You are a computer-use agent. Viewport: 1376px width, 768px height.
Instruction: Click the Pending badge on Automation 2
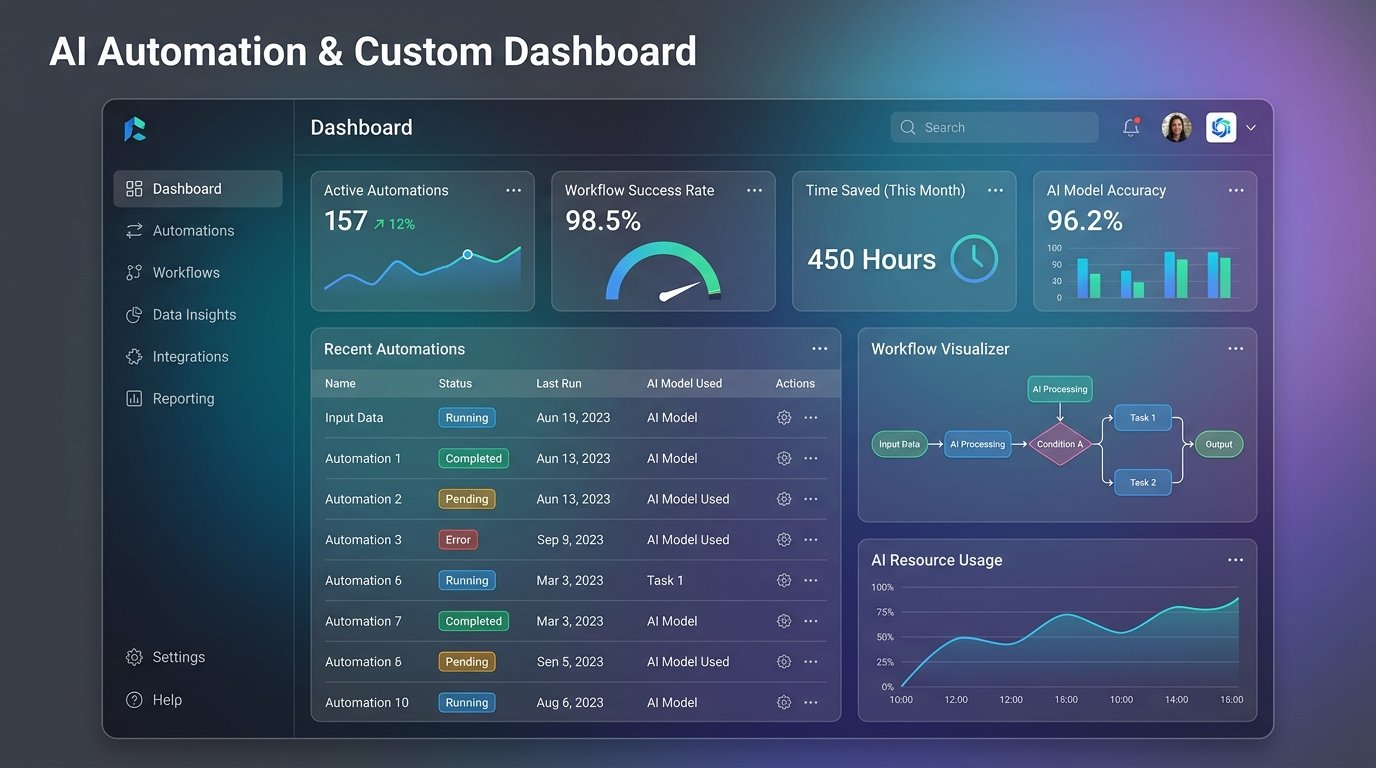pos(467,499)
